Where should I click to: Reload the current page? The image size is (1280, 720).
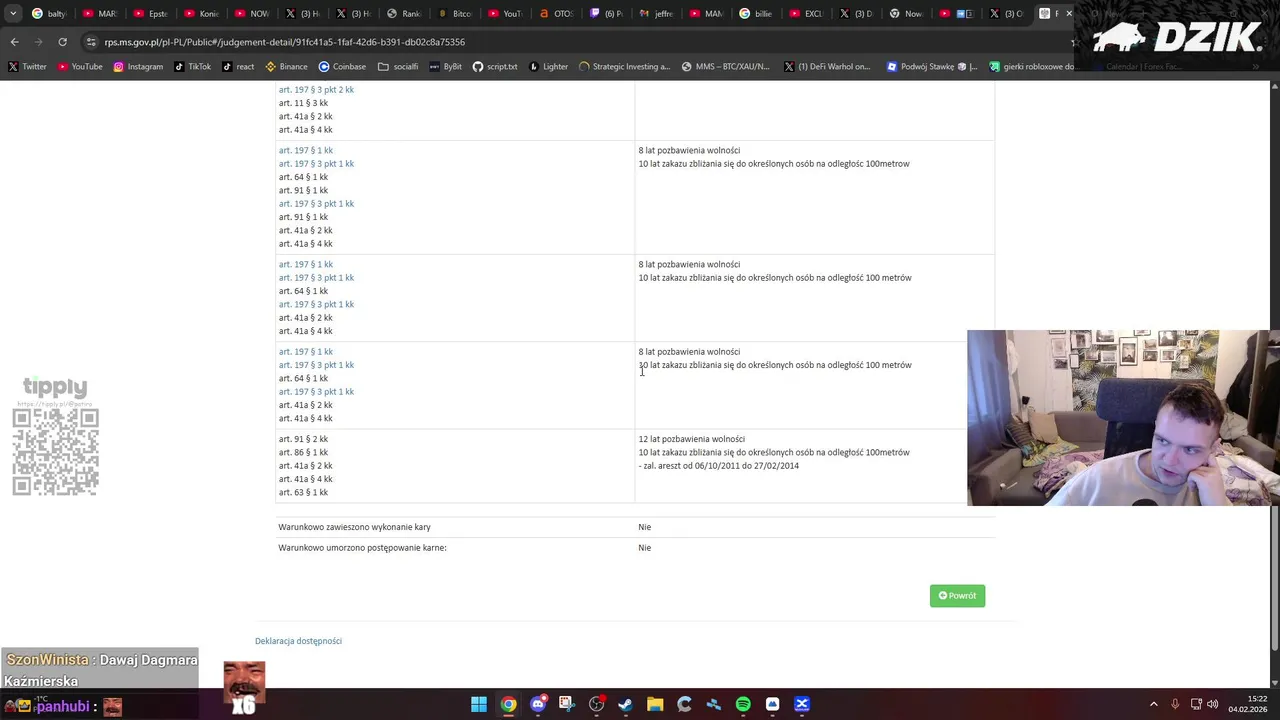point(62,42)
